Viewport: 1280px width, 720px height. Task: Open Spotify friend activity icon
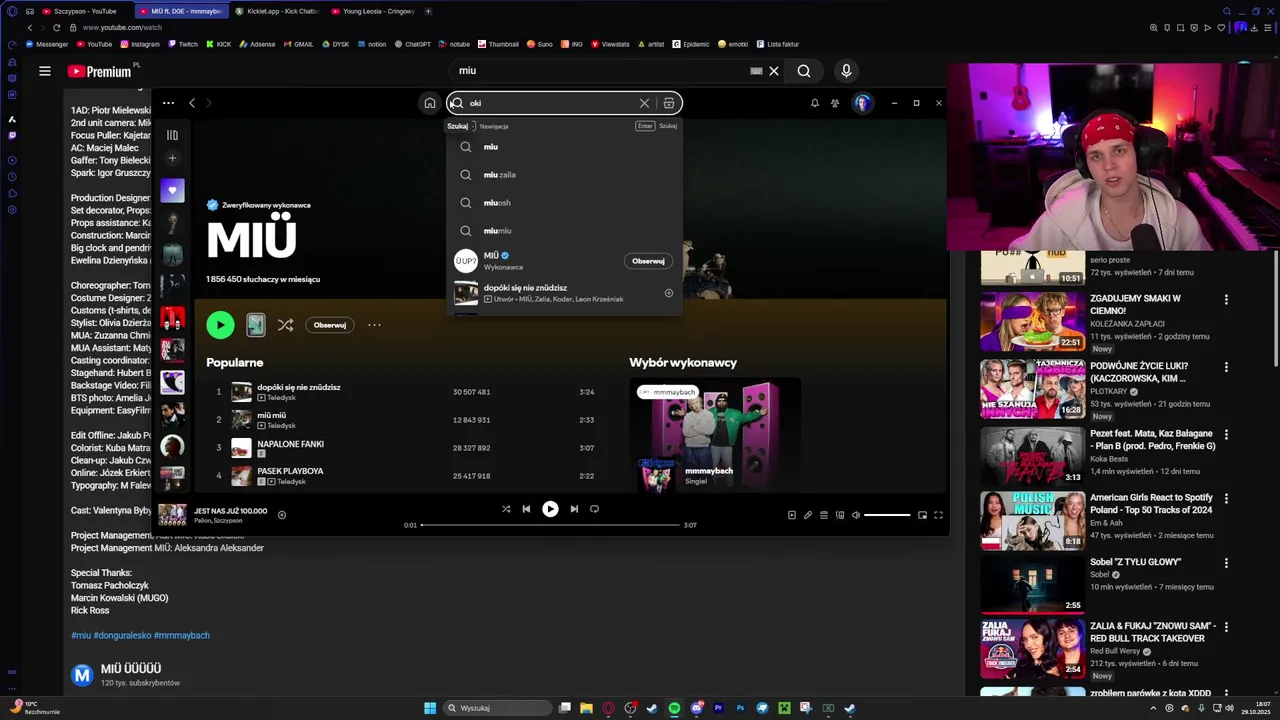pyautogui.click(x=835, y=103)
